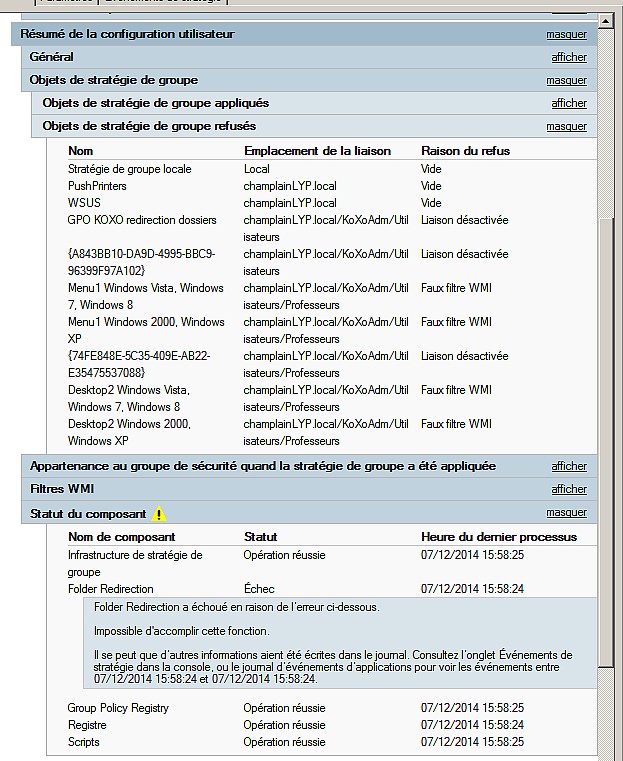Select Desktop2 Windows Vista, Windows 7 entry
623x761 pixels.
coord(129,398)
